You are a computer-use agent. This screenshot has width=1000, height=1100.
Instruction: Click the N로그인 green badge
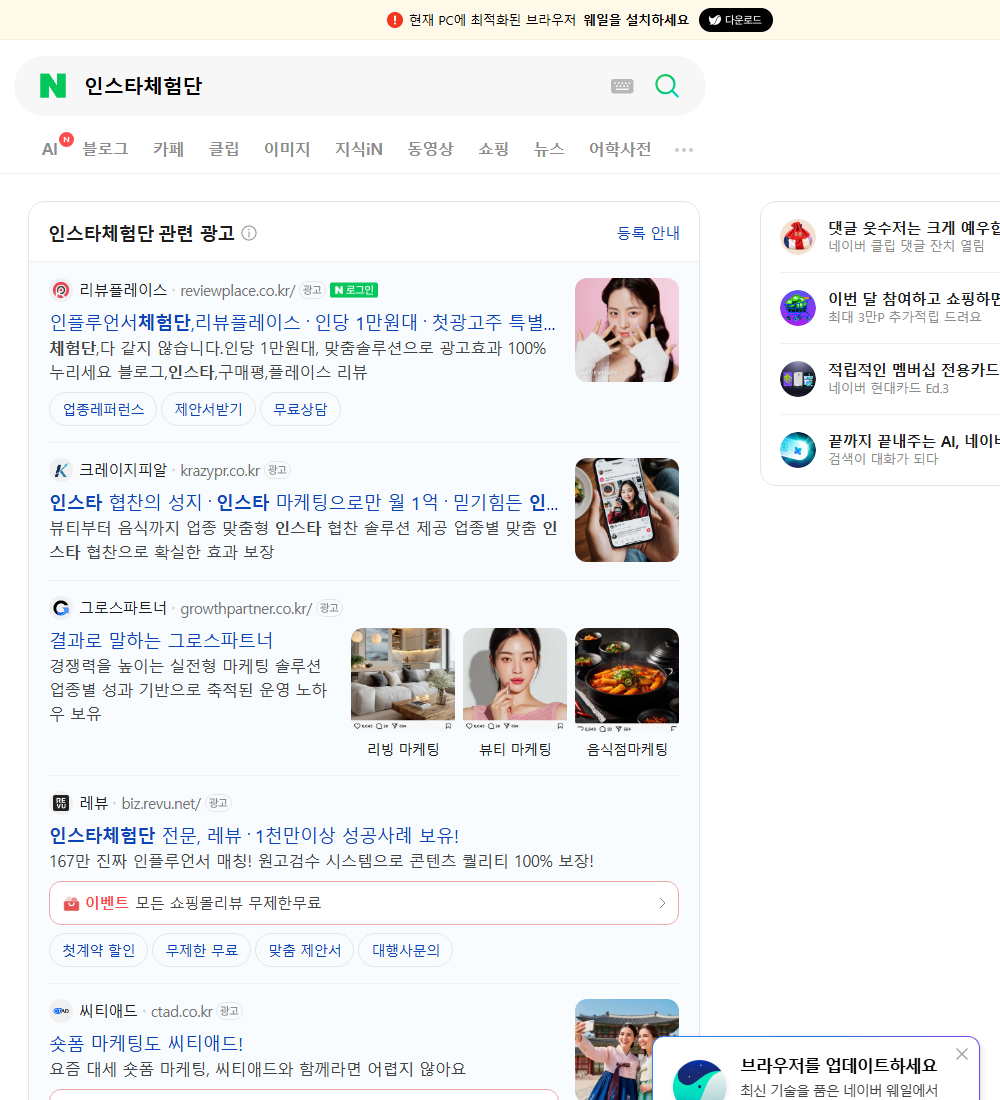pyautogui.click(x=354, y=290)
